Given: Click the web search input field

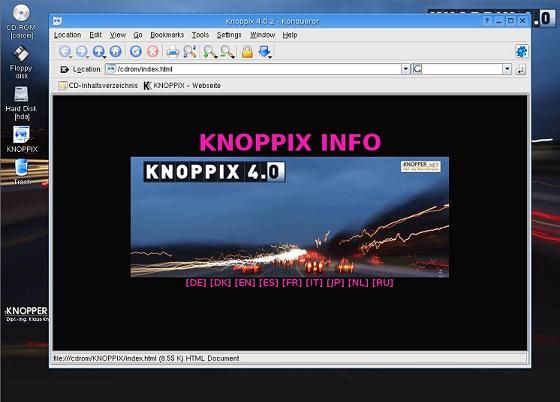Looking at the screenshot, I should (x=462, y=69).
